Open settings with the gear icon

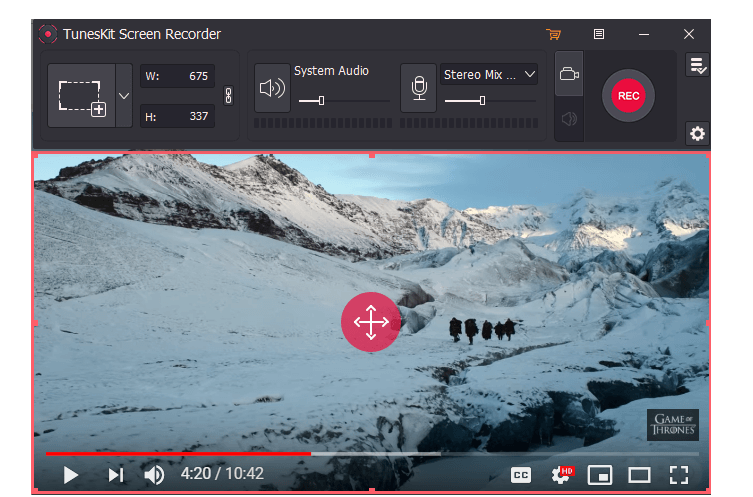point(697,133)
